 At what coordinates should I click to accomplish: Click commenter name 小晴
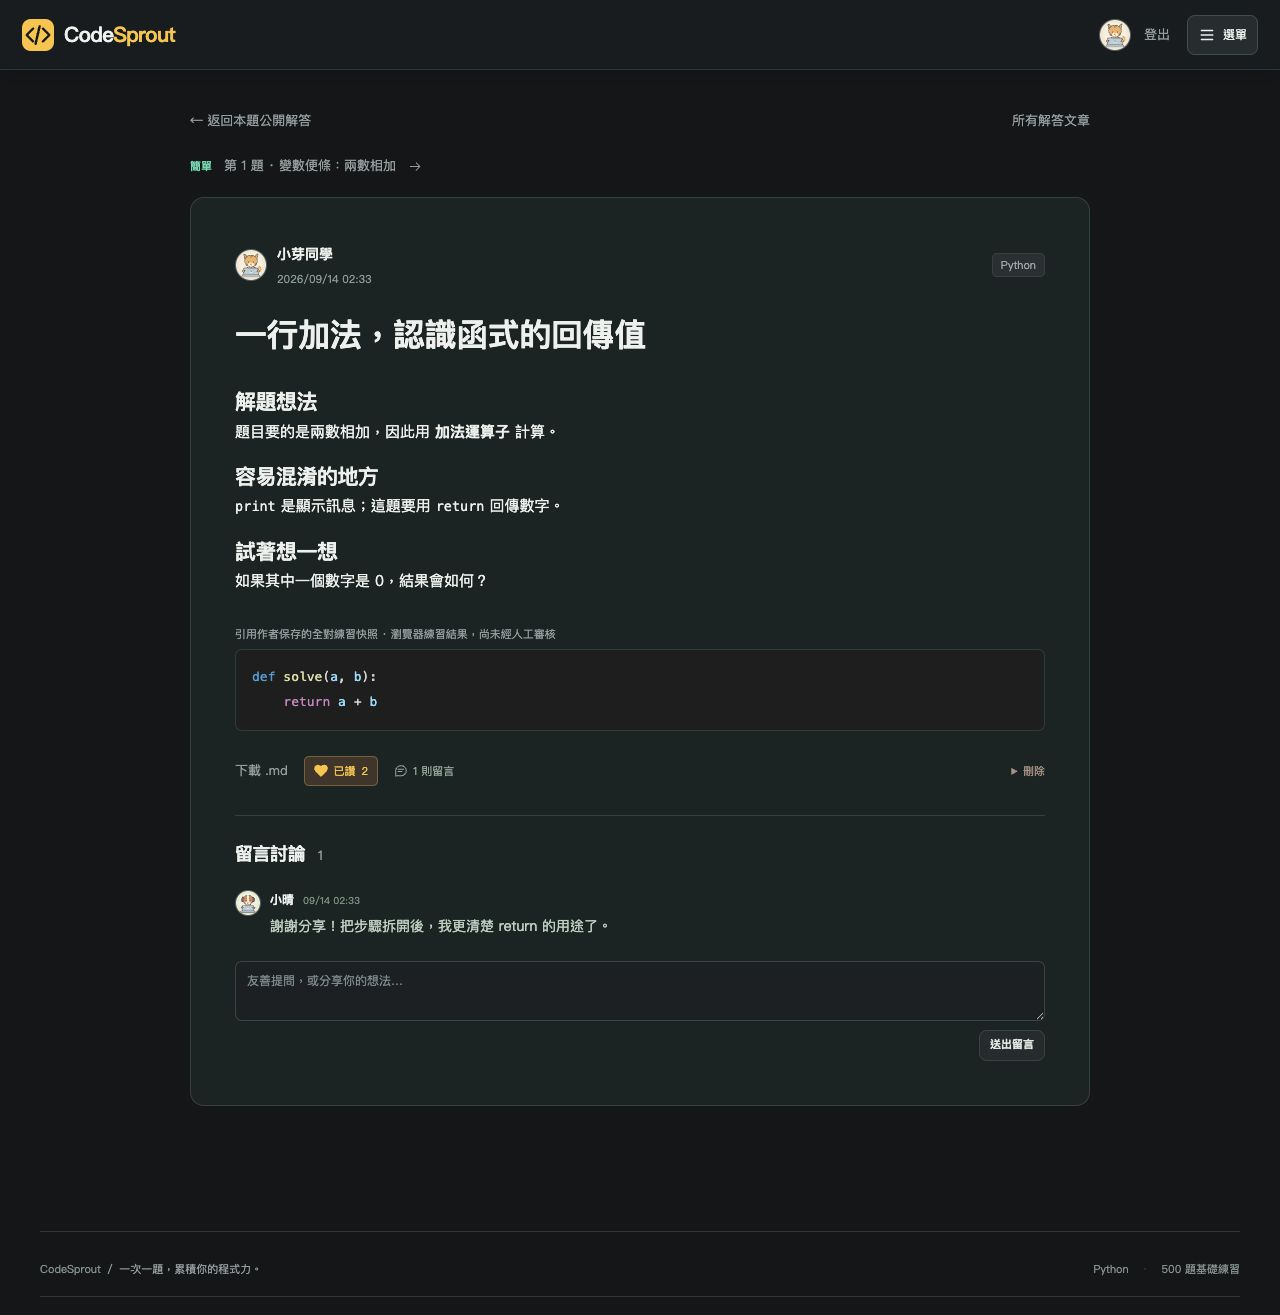point(282,900)
